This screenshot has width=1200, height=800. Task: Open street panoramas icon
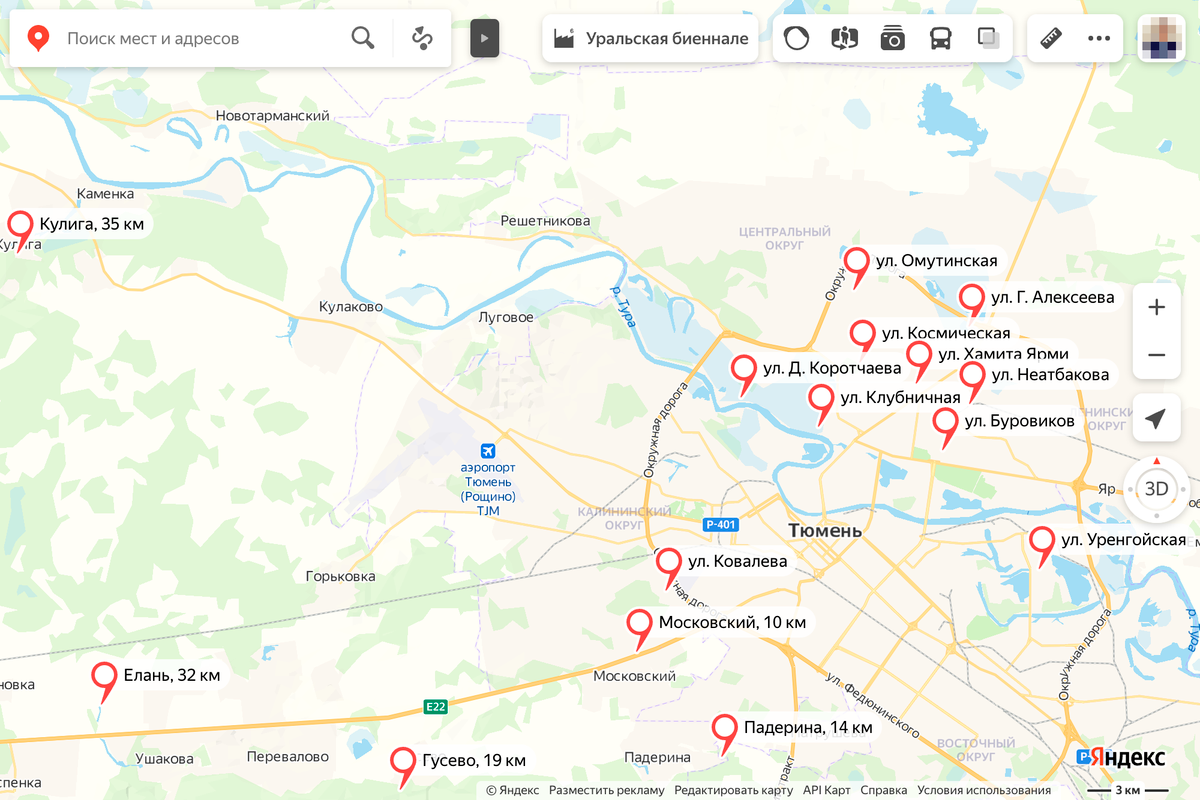click(844, 39)
